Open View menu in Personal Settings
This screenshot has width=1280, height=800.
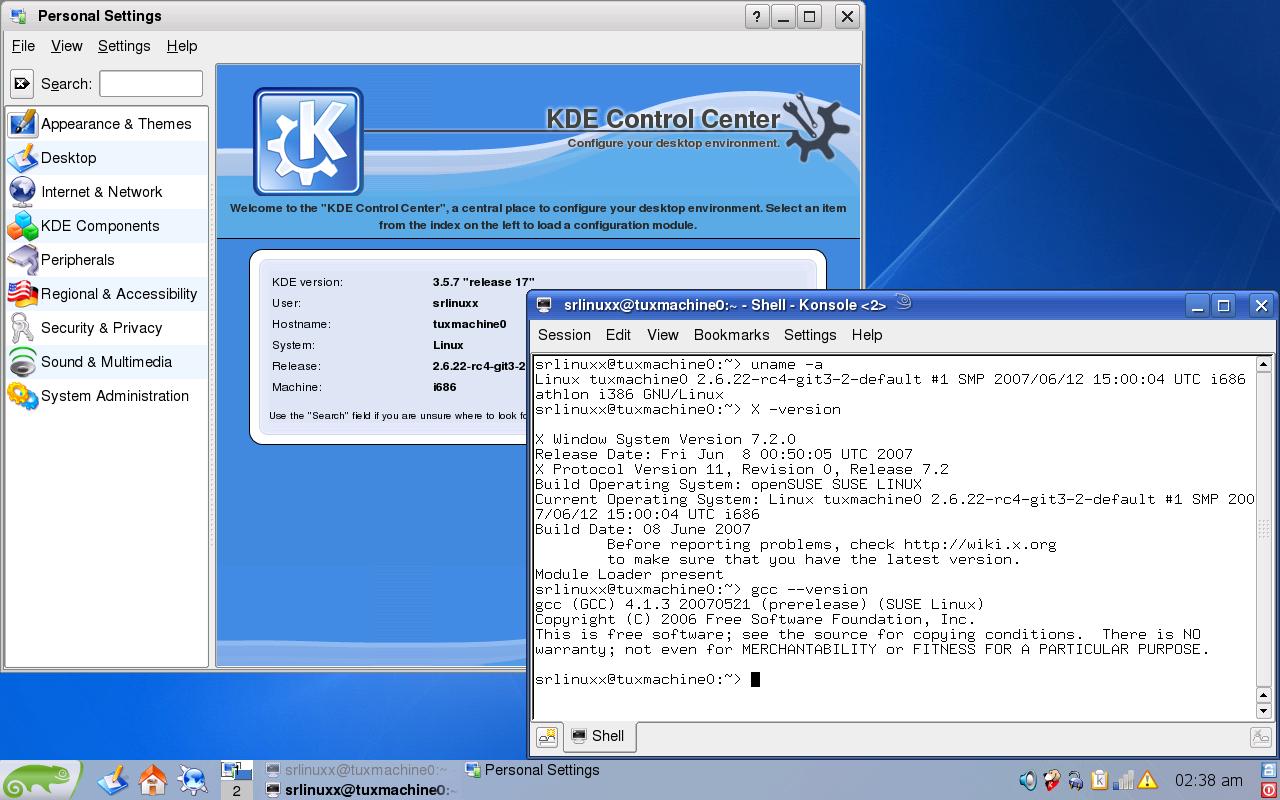[x=67, y=46]
